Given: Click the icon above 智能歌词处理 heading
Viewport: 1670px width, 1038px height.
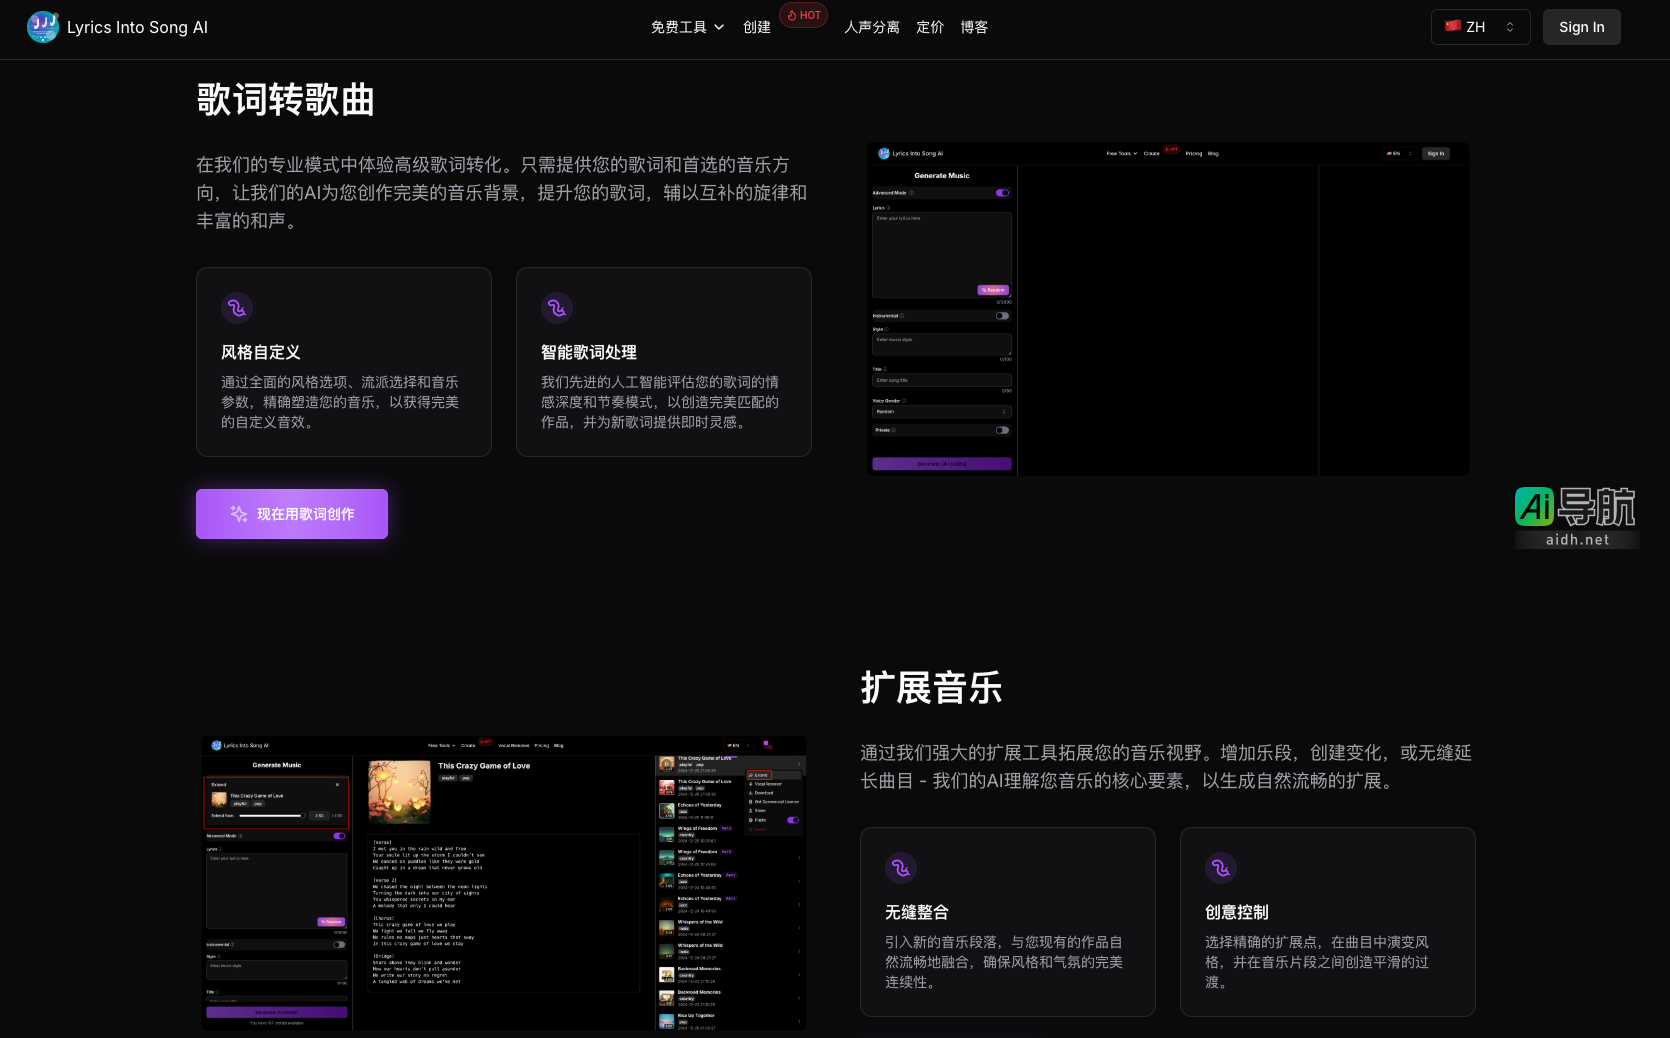Looking at the screenshot, I should click(557, 308).
